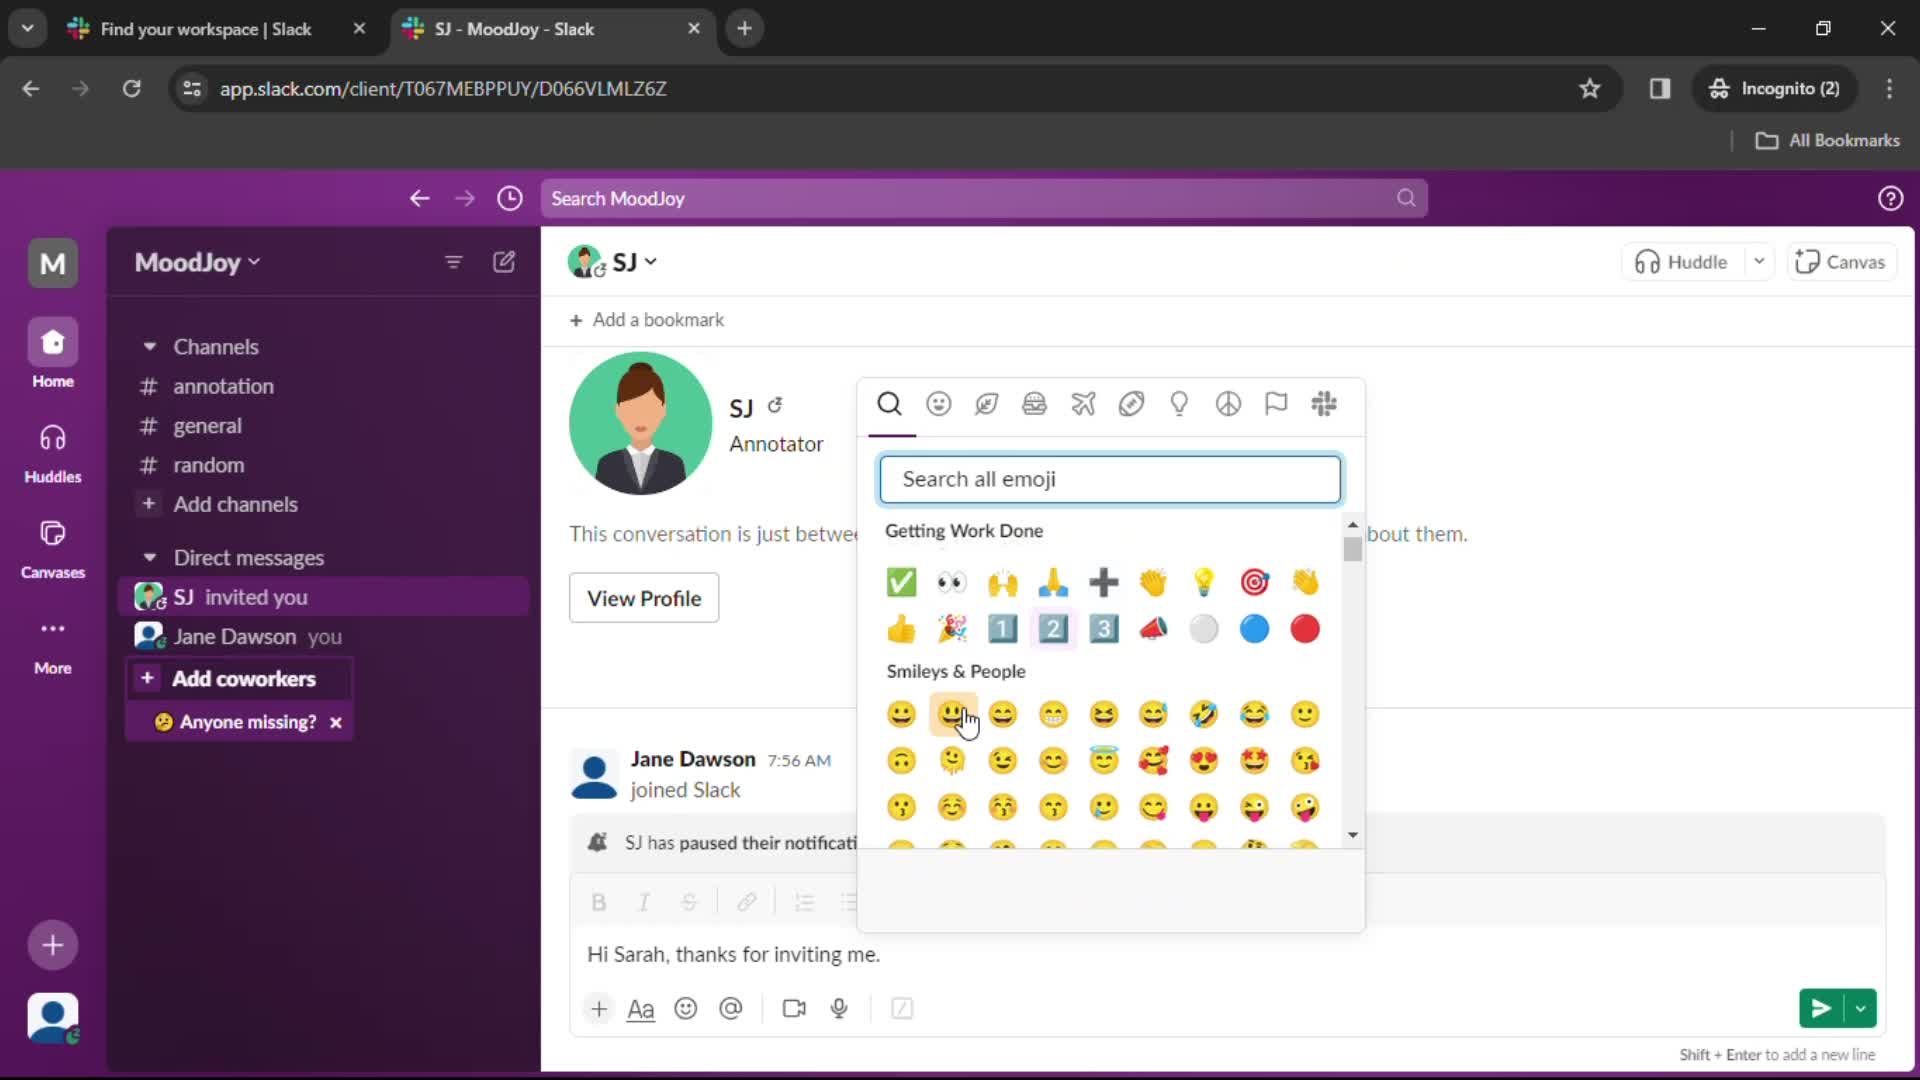Click emoji picker scroll up arrow

click(x=1353, y=524)
